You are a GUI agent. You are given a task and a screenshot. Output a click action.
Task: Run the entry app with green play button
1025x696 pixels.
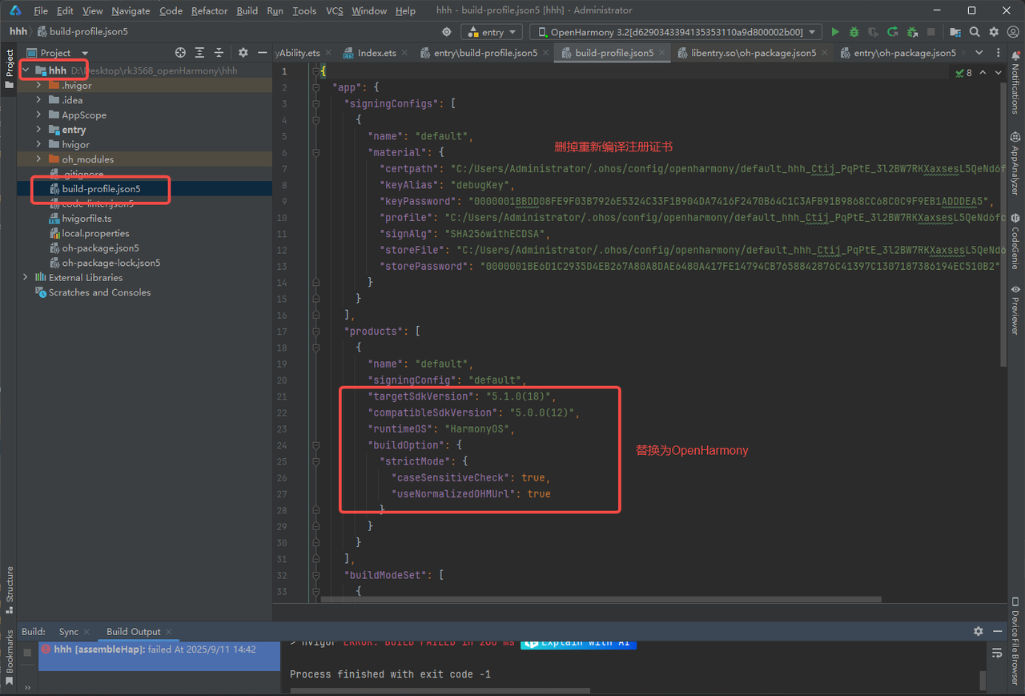(836, 32)
